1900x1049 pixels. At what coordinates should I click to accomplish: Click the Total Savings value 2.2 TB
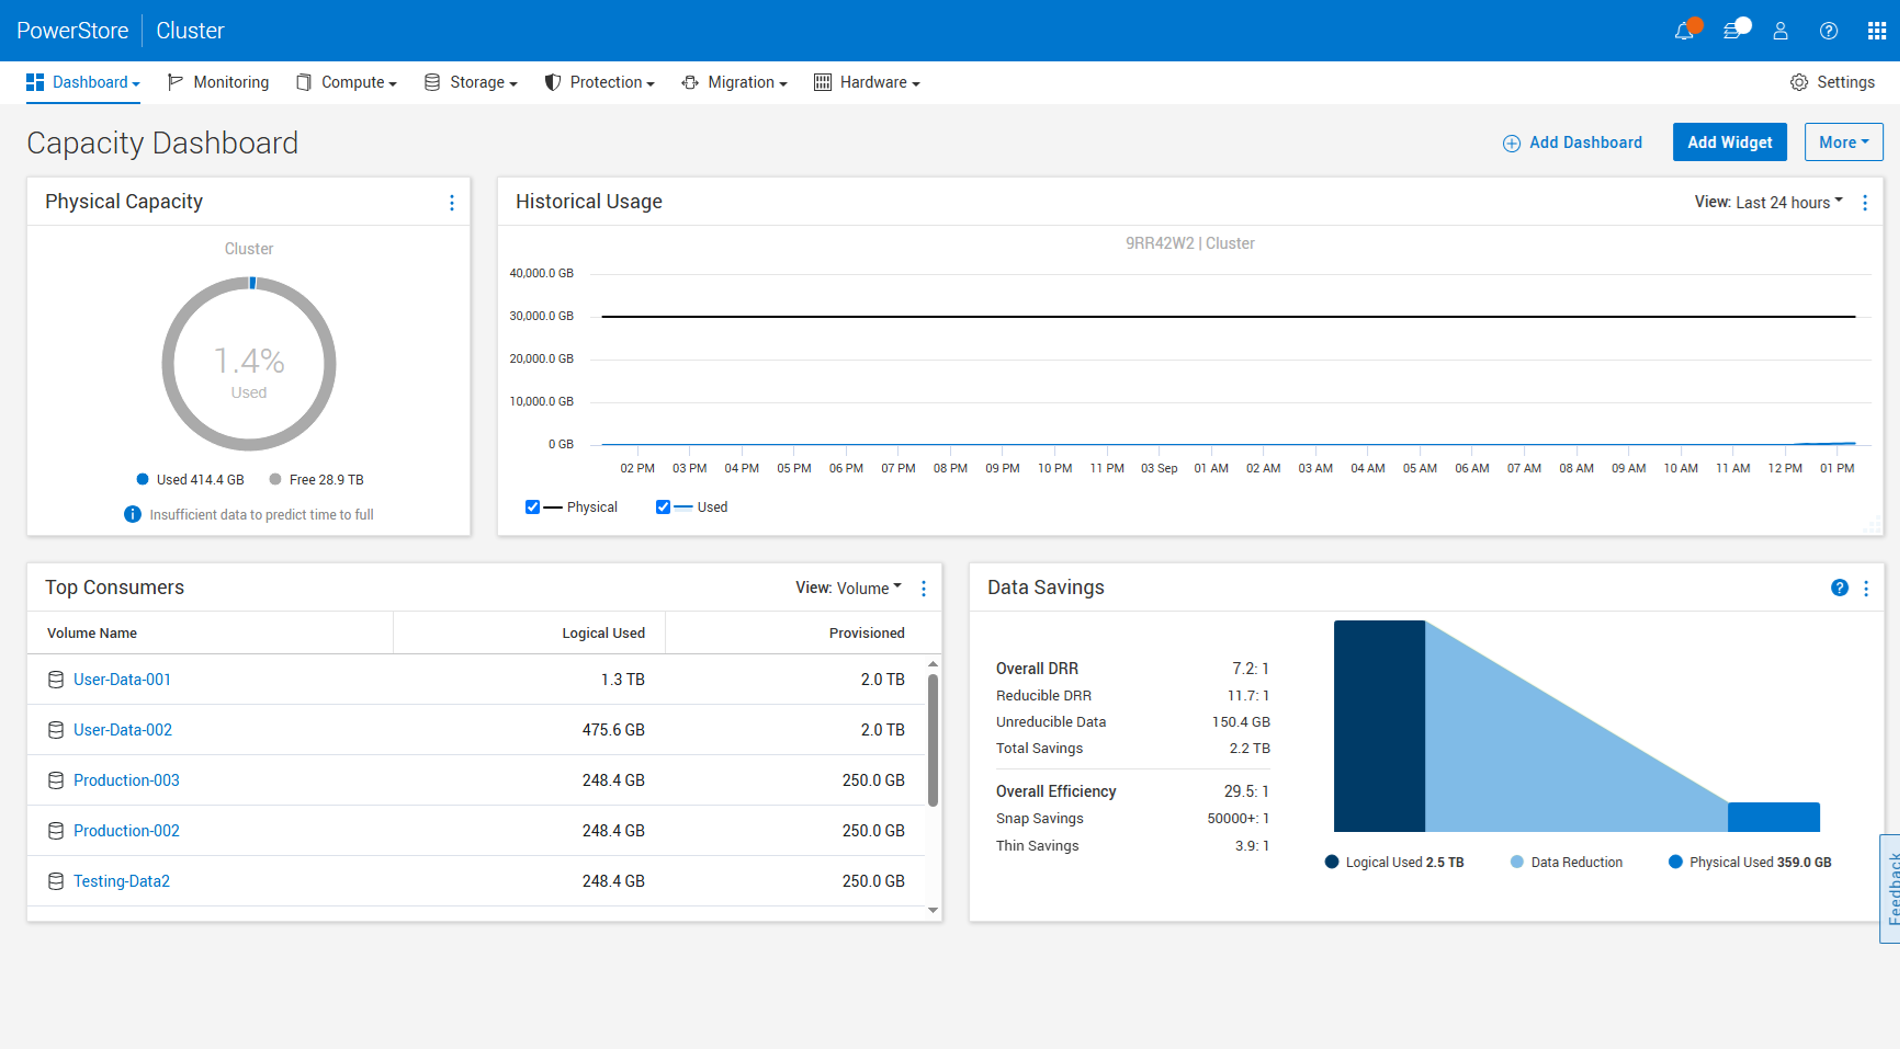tap(1249, 748)
